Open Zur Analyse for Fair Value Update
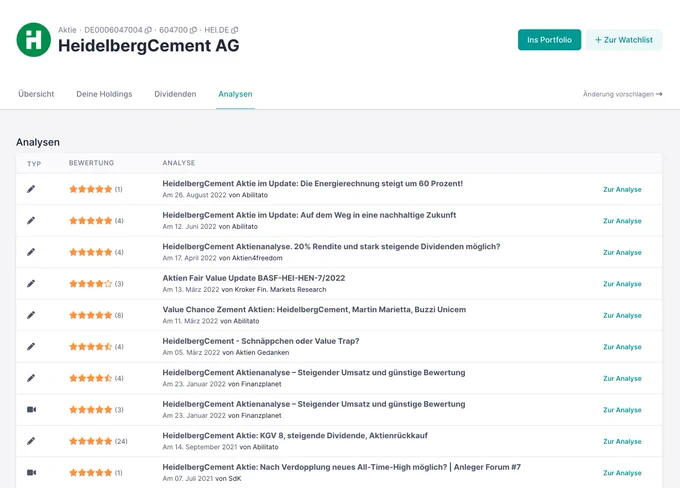Viewport: 680px width, 488px height. pyautogui.click(x=622, y=284)
